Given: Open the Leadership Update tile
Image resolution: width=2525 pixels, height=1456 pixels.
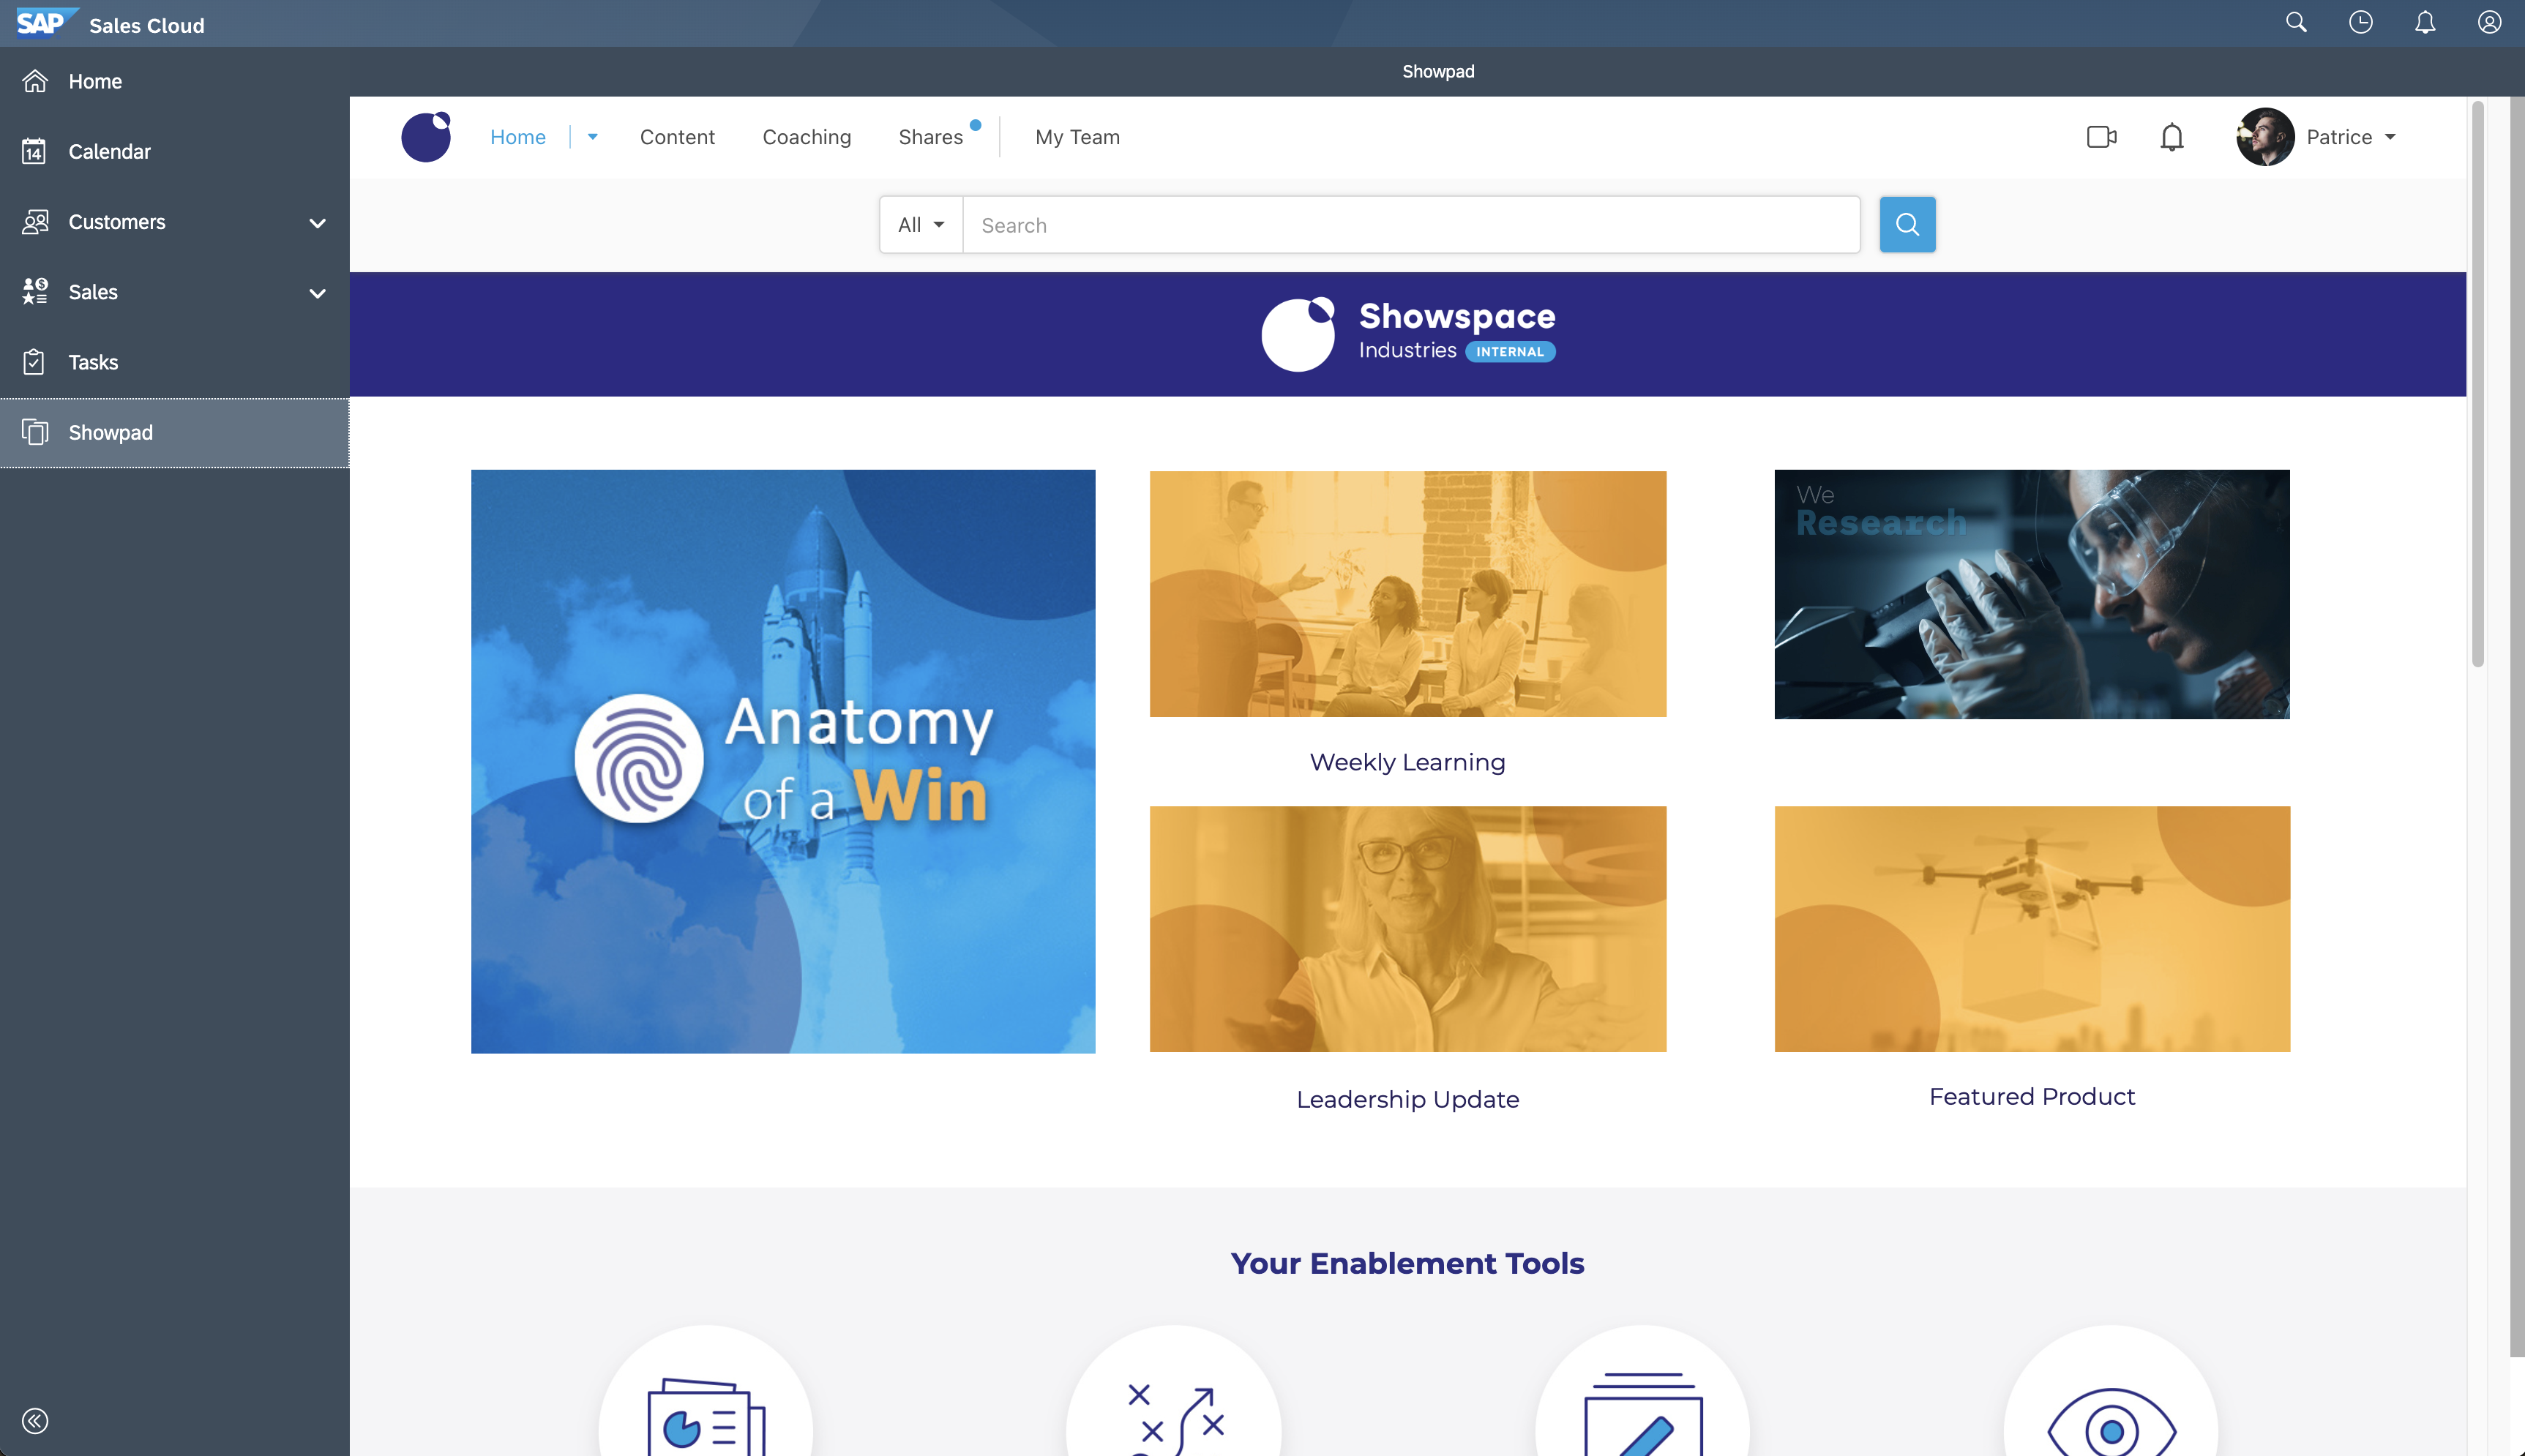Looking at the screenshot, I should tap(1407, 929).
